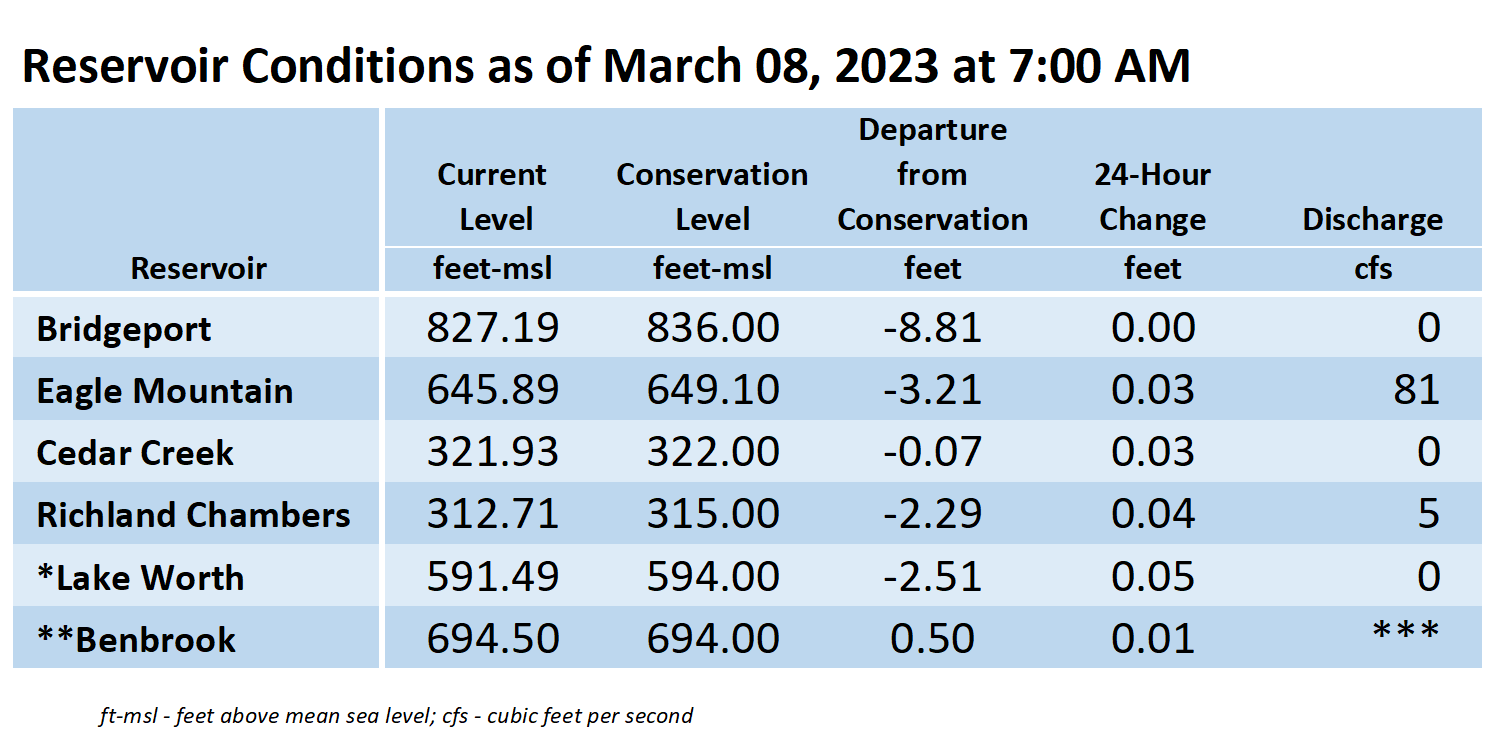The image size is (1496, 743).
Task: Select Cedar Creek departure value -0.07
Action: click(932, 452)
